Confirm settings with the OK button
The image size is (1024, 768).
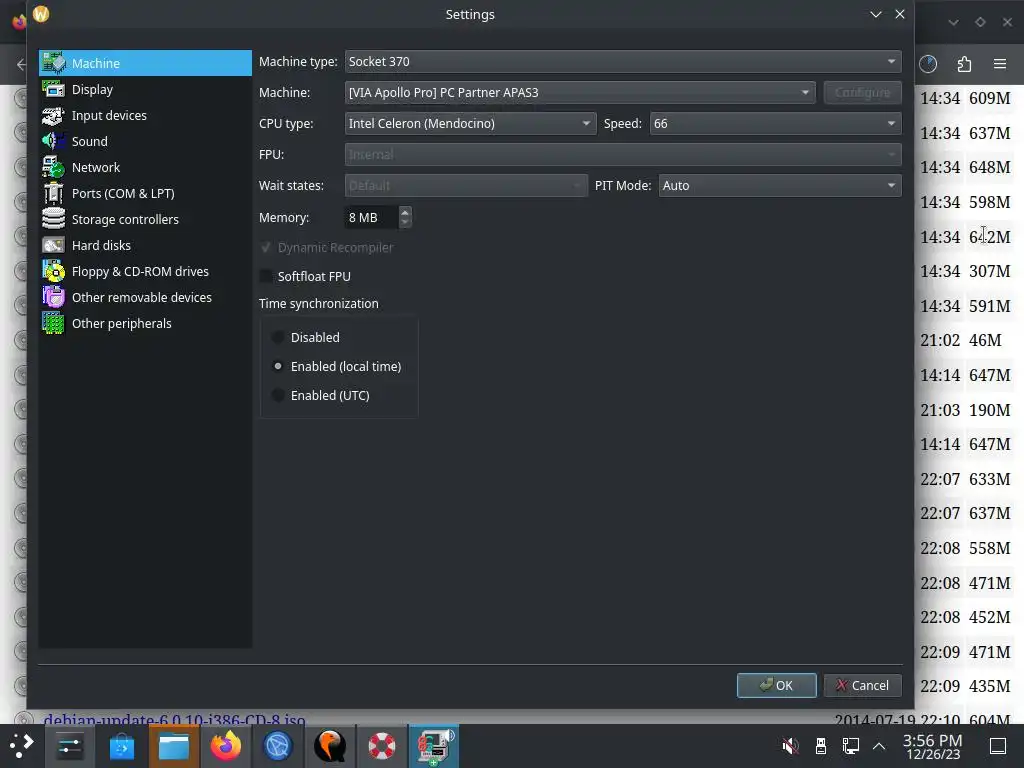coord(776,685)
